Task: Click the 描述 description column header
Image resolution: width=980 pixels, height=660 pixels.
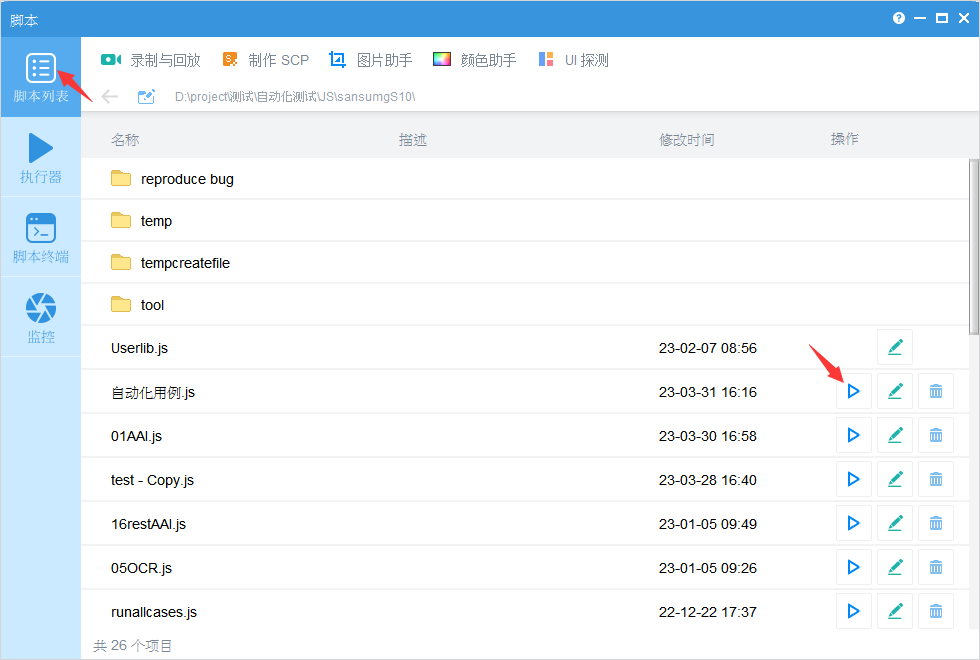Action: click(x=412, y=139)
